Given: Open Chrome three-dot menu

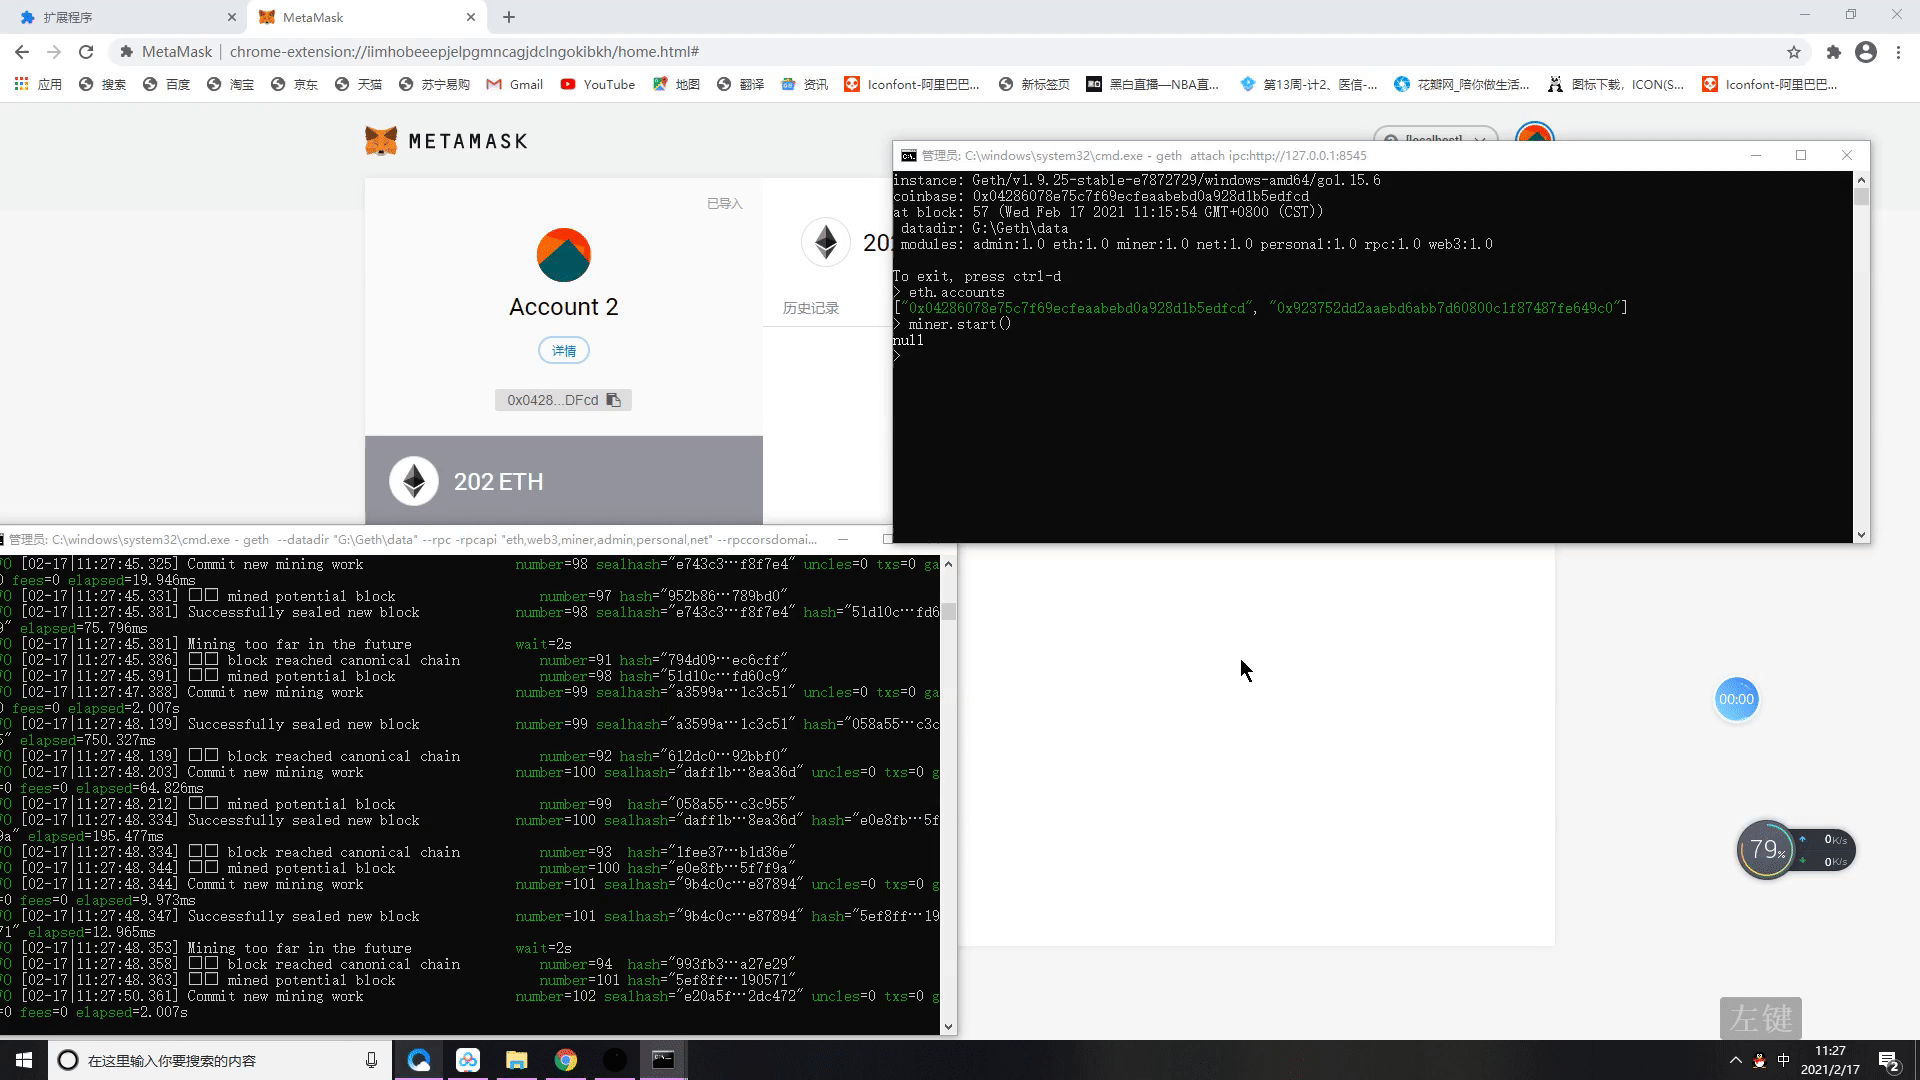Looking at the screenshot, I should (1898, 52).
